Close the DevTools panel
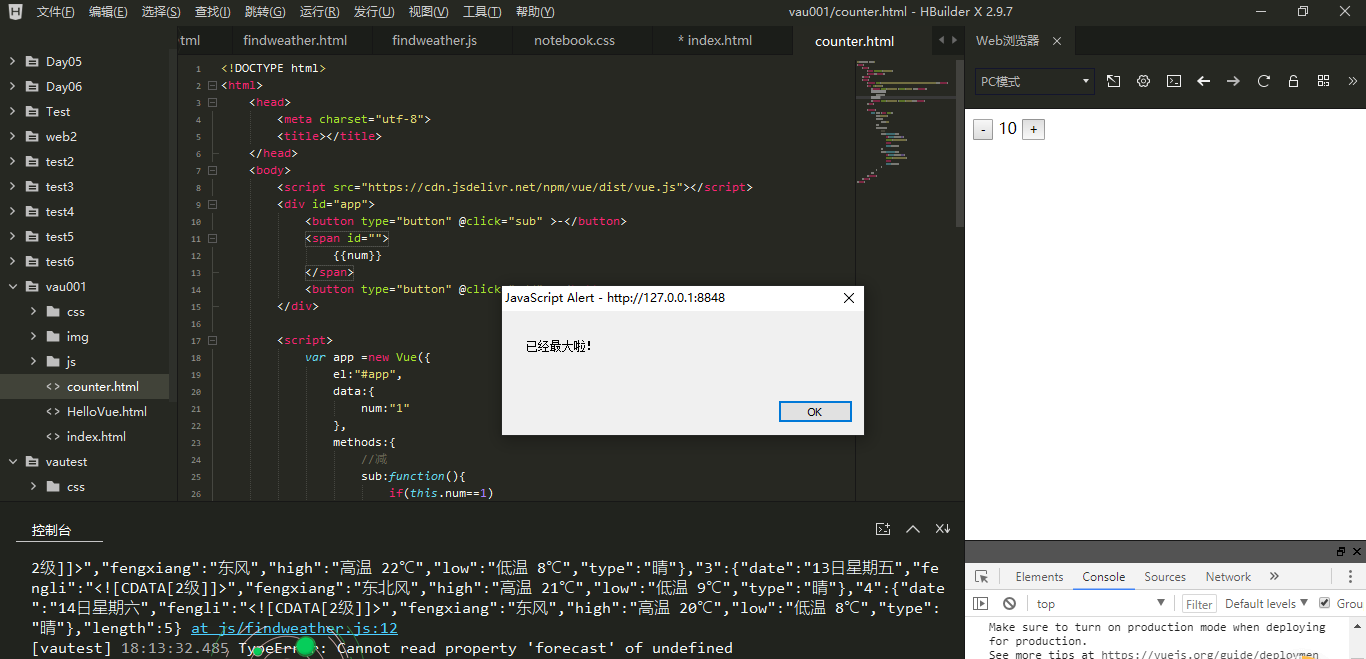The width and height of the screenshot is (1366, 659). (x=1357, y=551)
